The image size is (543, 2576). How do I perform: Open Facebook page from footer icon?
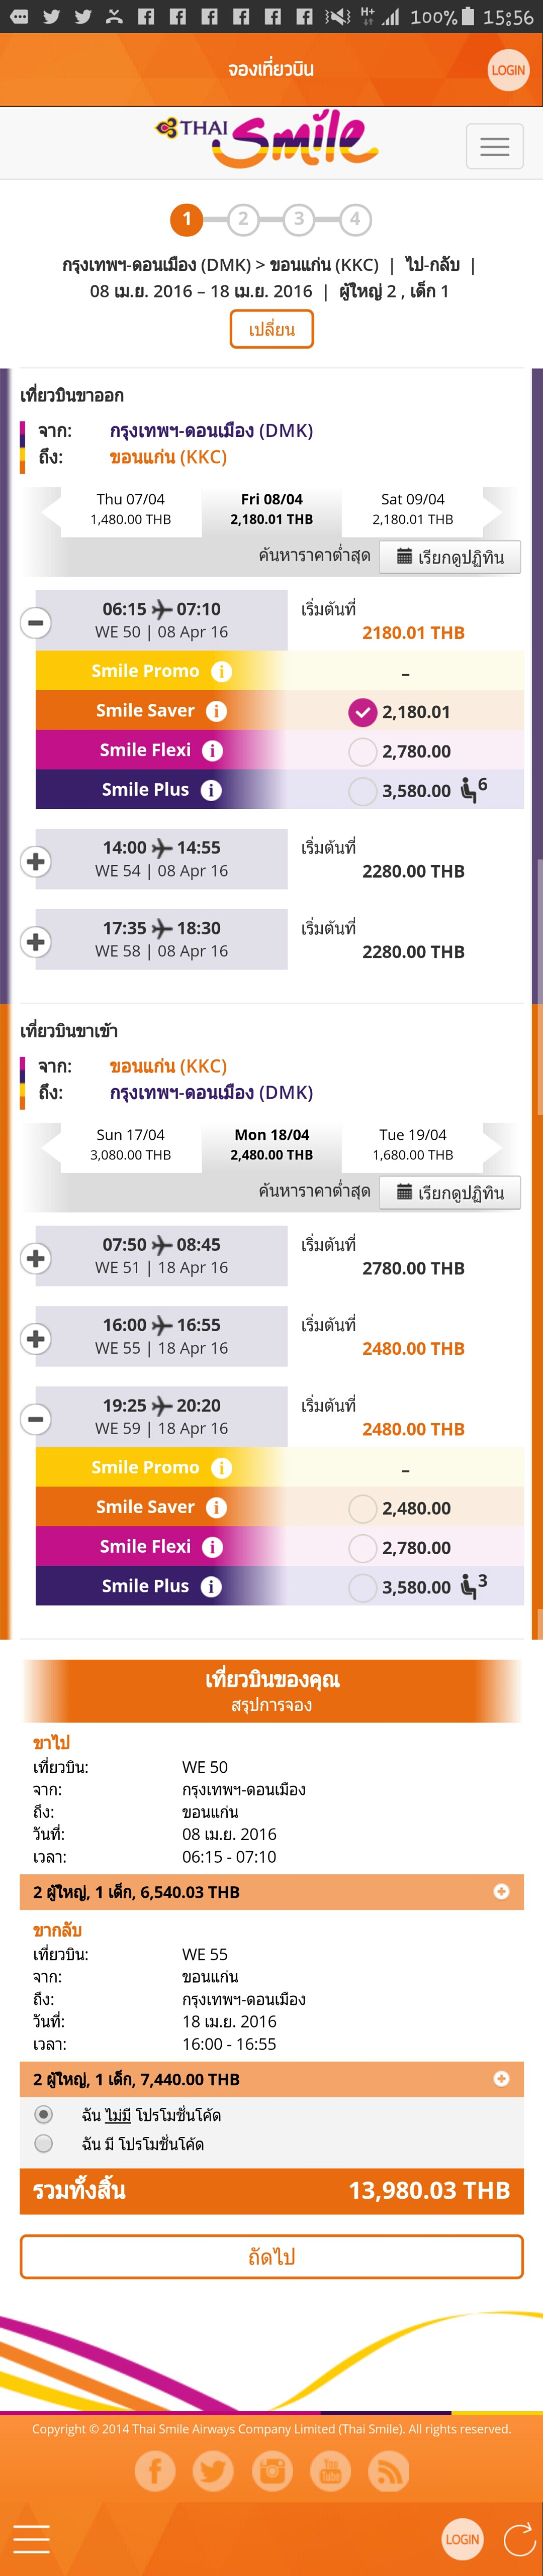[x=155, y=2471]
